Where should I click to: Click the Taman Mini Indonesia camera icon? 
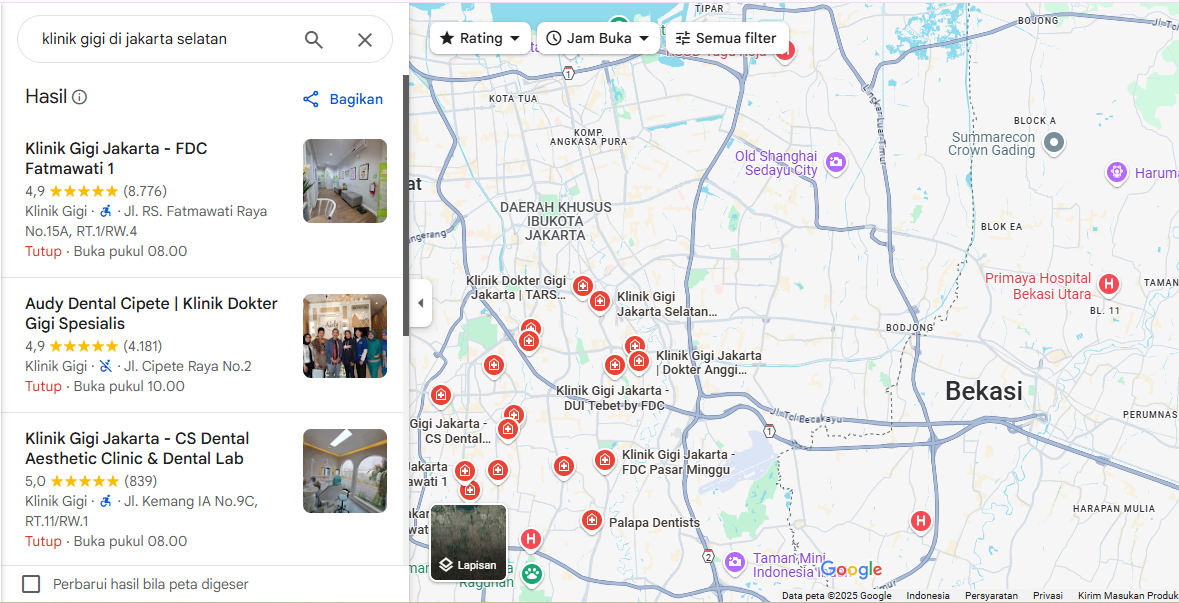pyautogui.click(x=735, y=561)
